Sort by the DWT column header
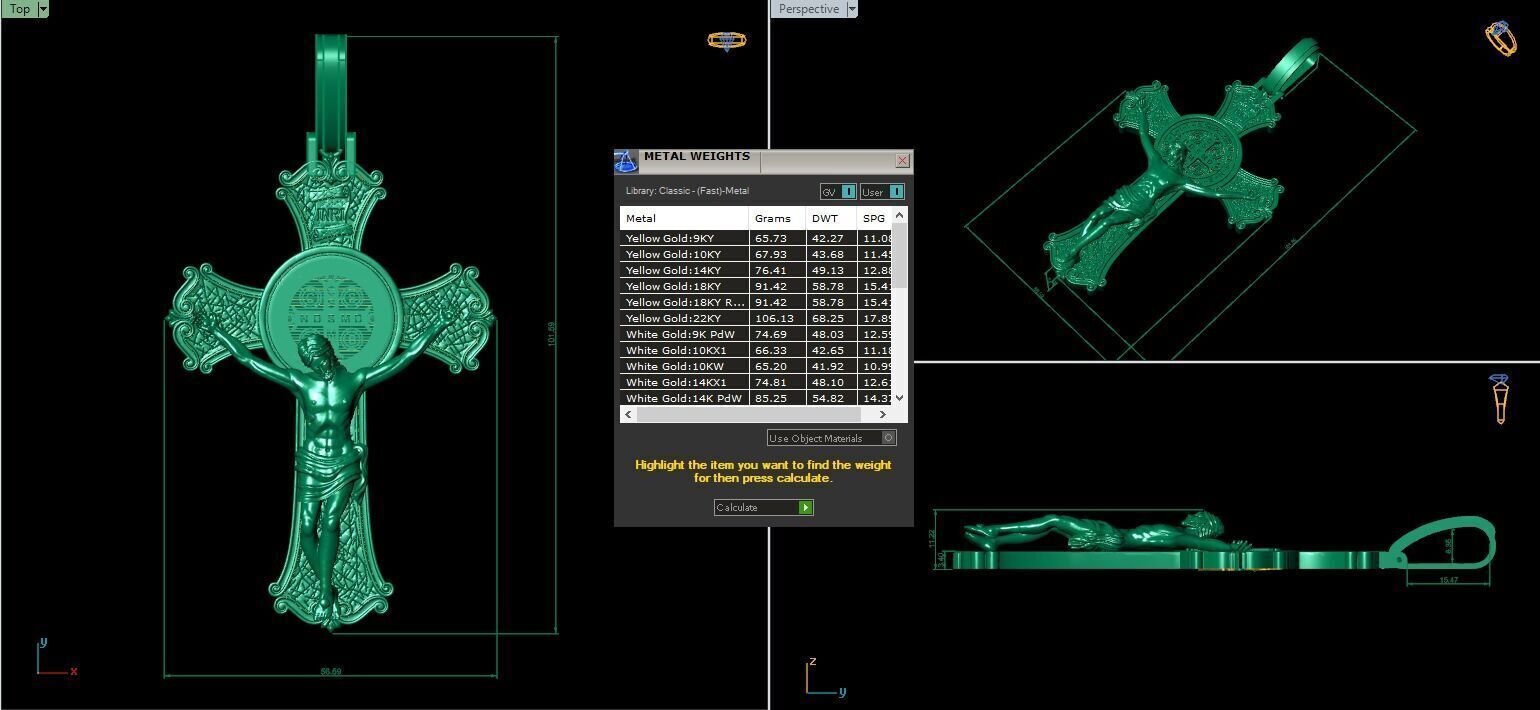The height and width of the screenshot is (710, 1540). coord(831,218)
